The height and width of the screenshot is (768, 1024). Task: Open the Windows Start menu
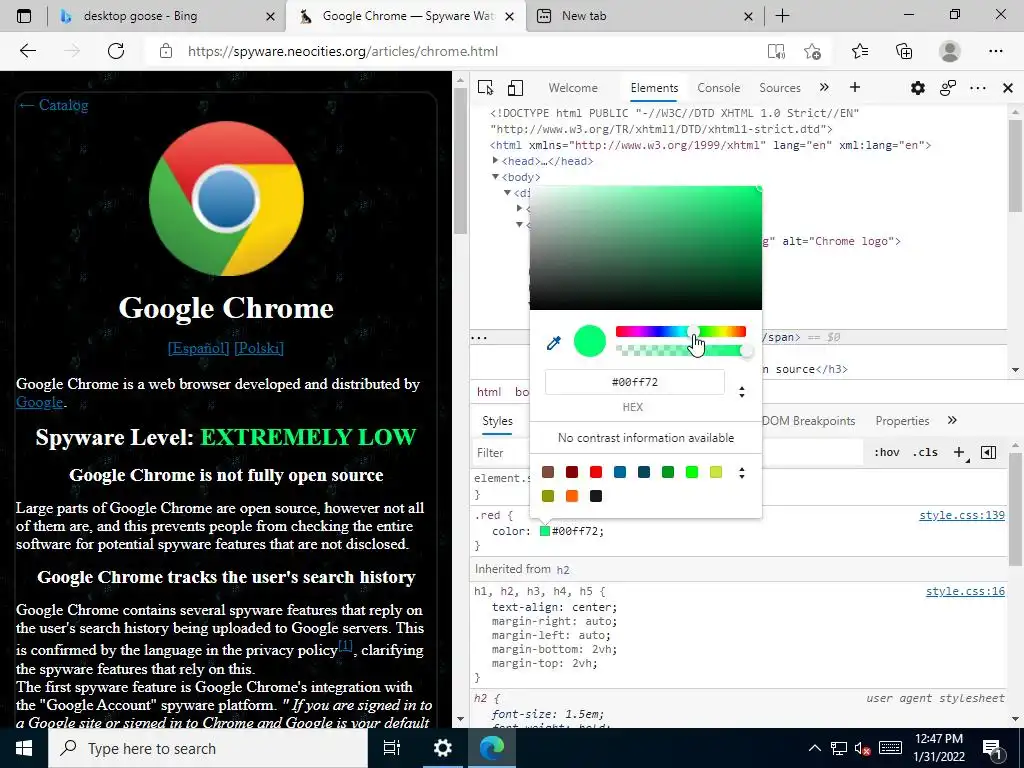(x=24, y=748)
